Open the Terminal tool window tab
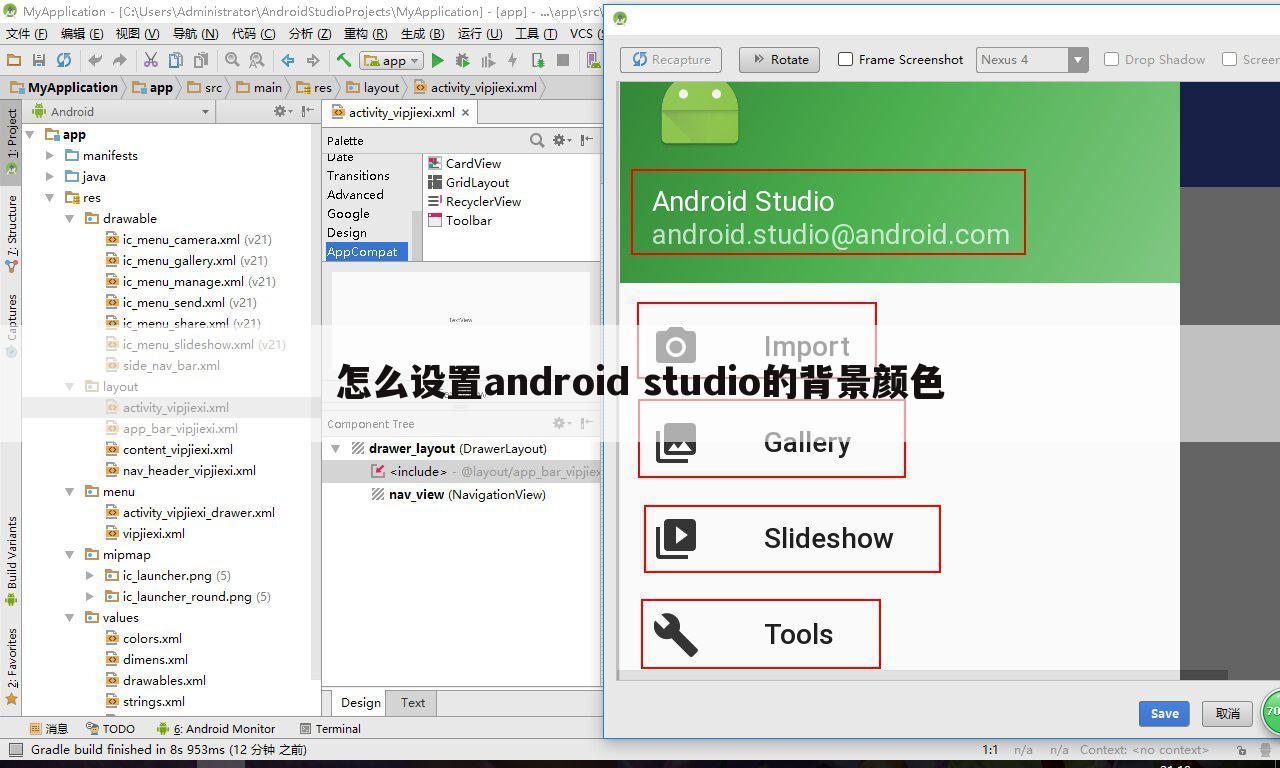This screenshot has width=1280, height=768. (x=330, y=728)
